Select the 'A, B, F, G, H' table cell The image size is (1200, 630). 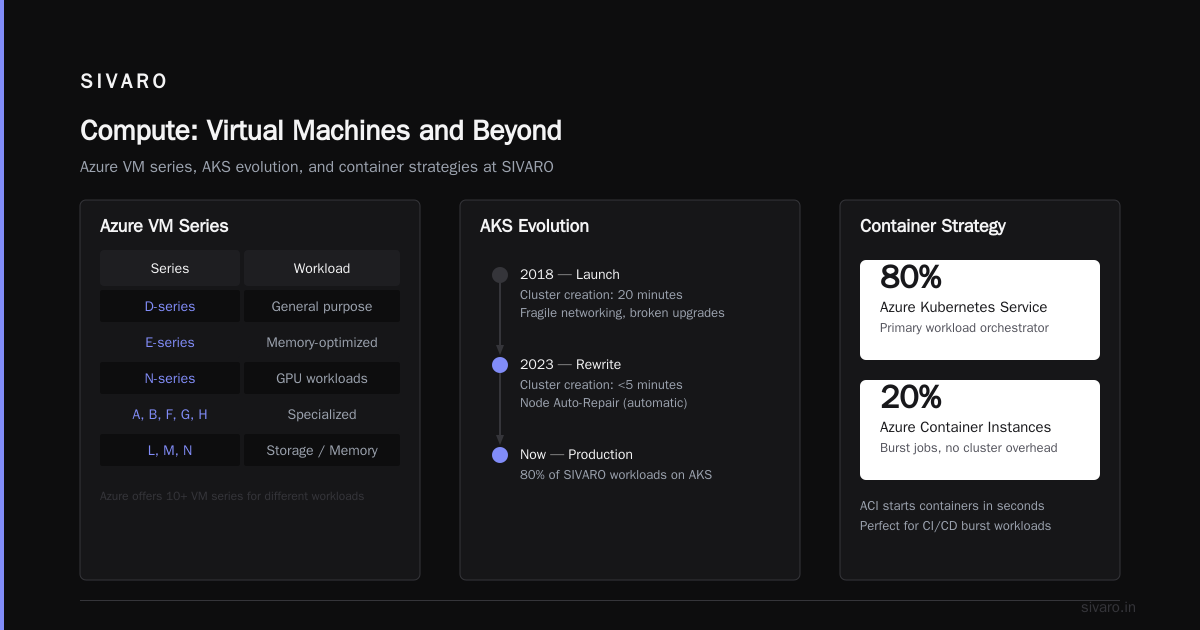tap(170, 414)
